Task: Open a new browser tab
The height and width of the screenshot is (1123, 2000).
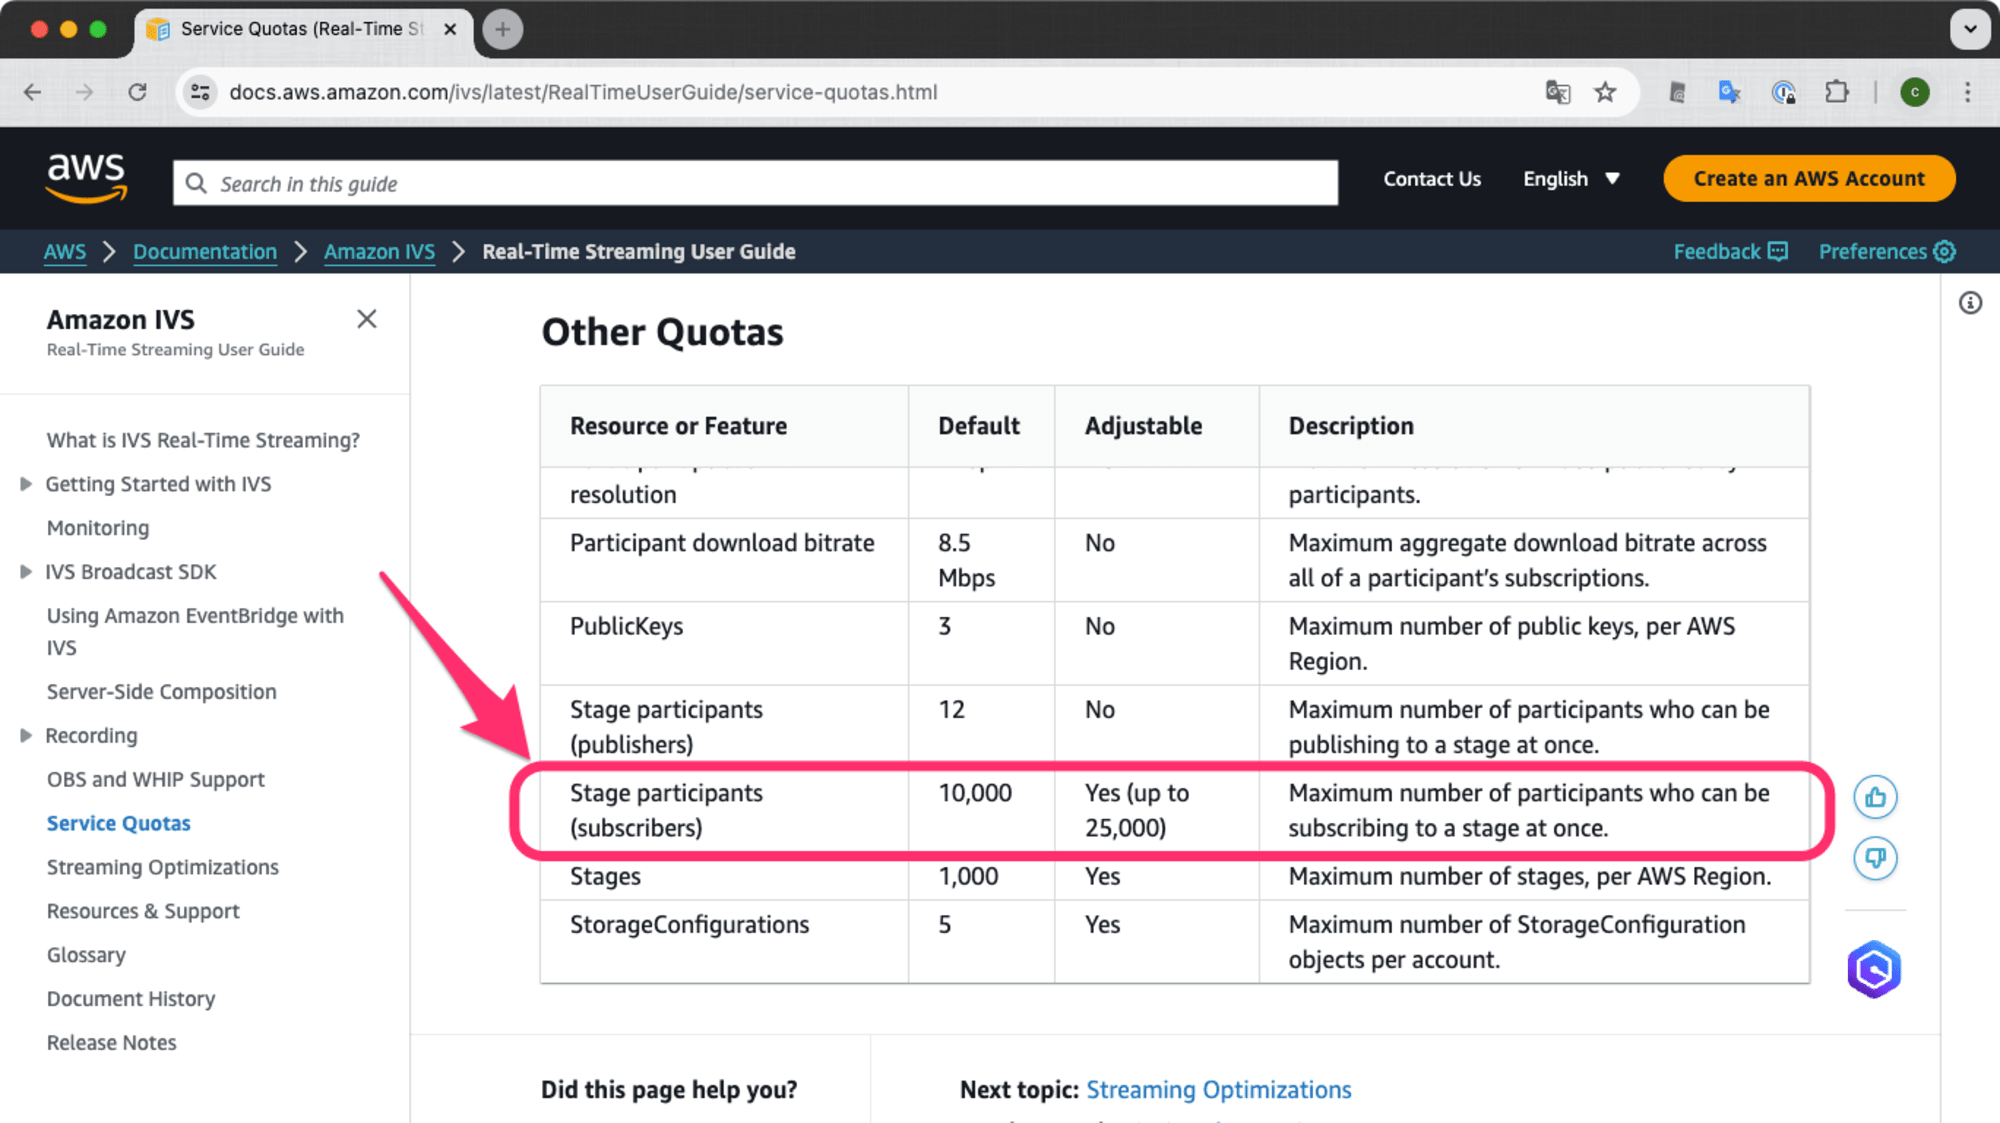Action: tap(503, 29)
